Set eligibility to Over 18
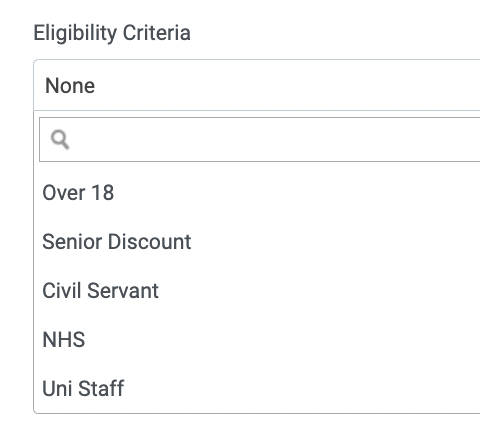480x430 pixels. click(257, 193)
